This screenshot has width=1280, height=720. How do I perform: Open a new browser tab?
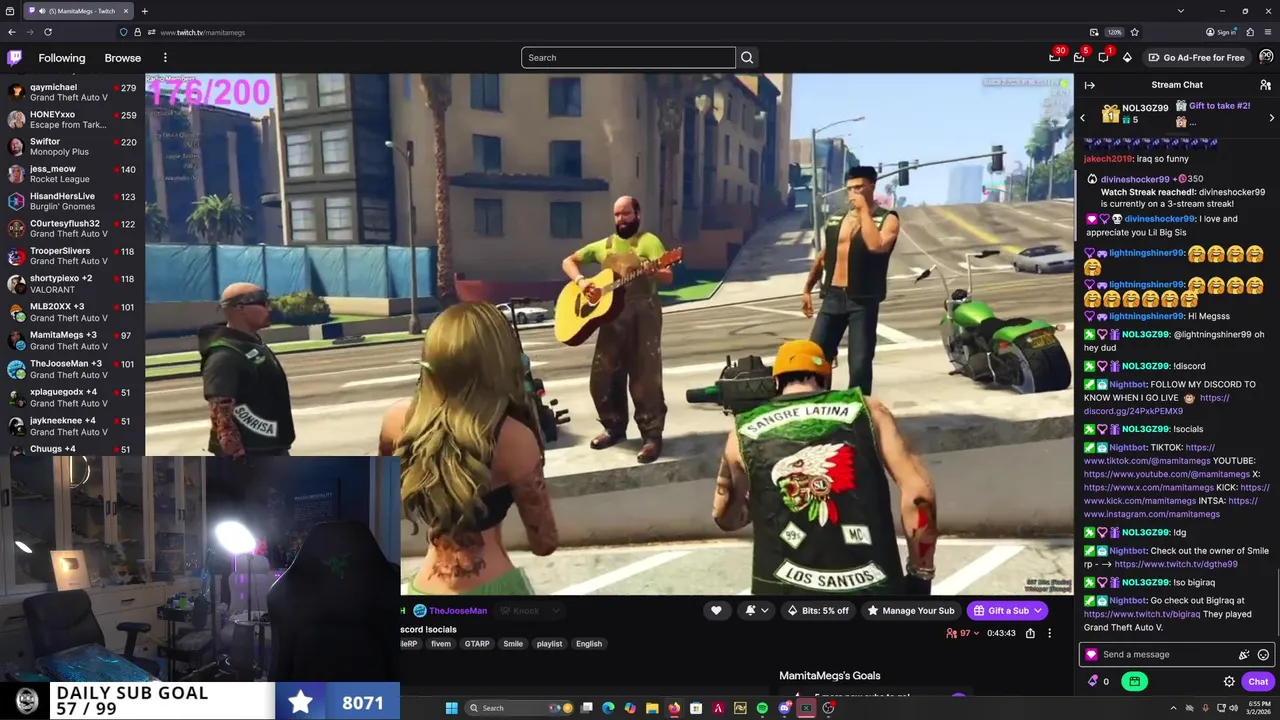pyautogui.click(x=145, y=11)
